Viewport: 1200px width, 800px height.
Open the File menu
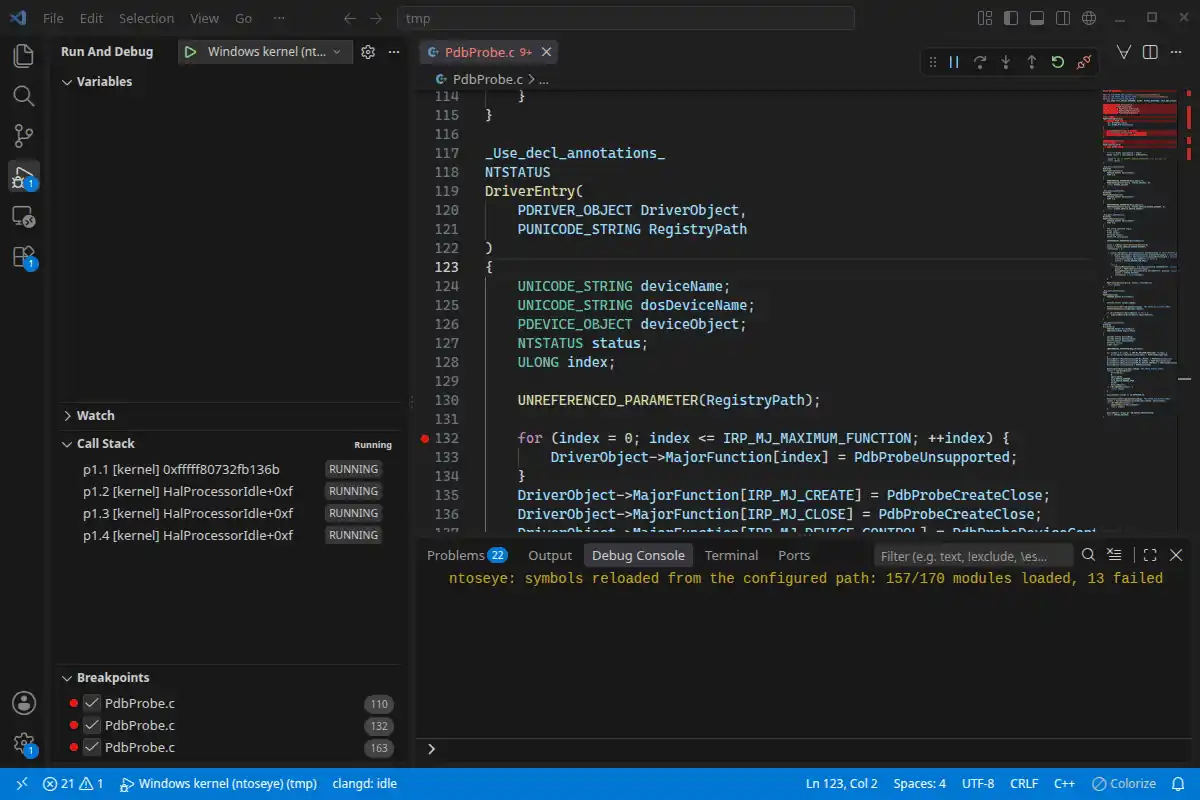coord(53,18)
